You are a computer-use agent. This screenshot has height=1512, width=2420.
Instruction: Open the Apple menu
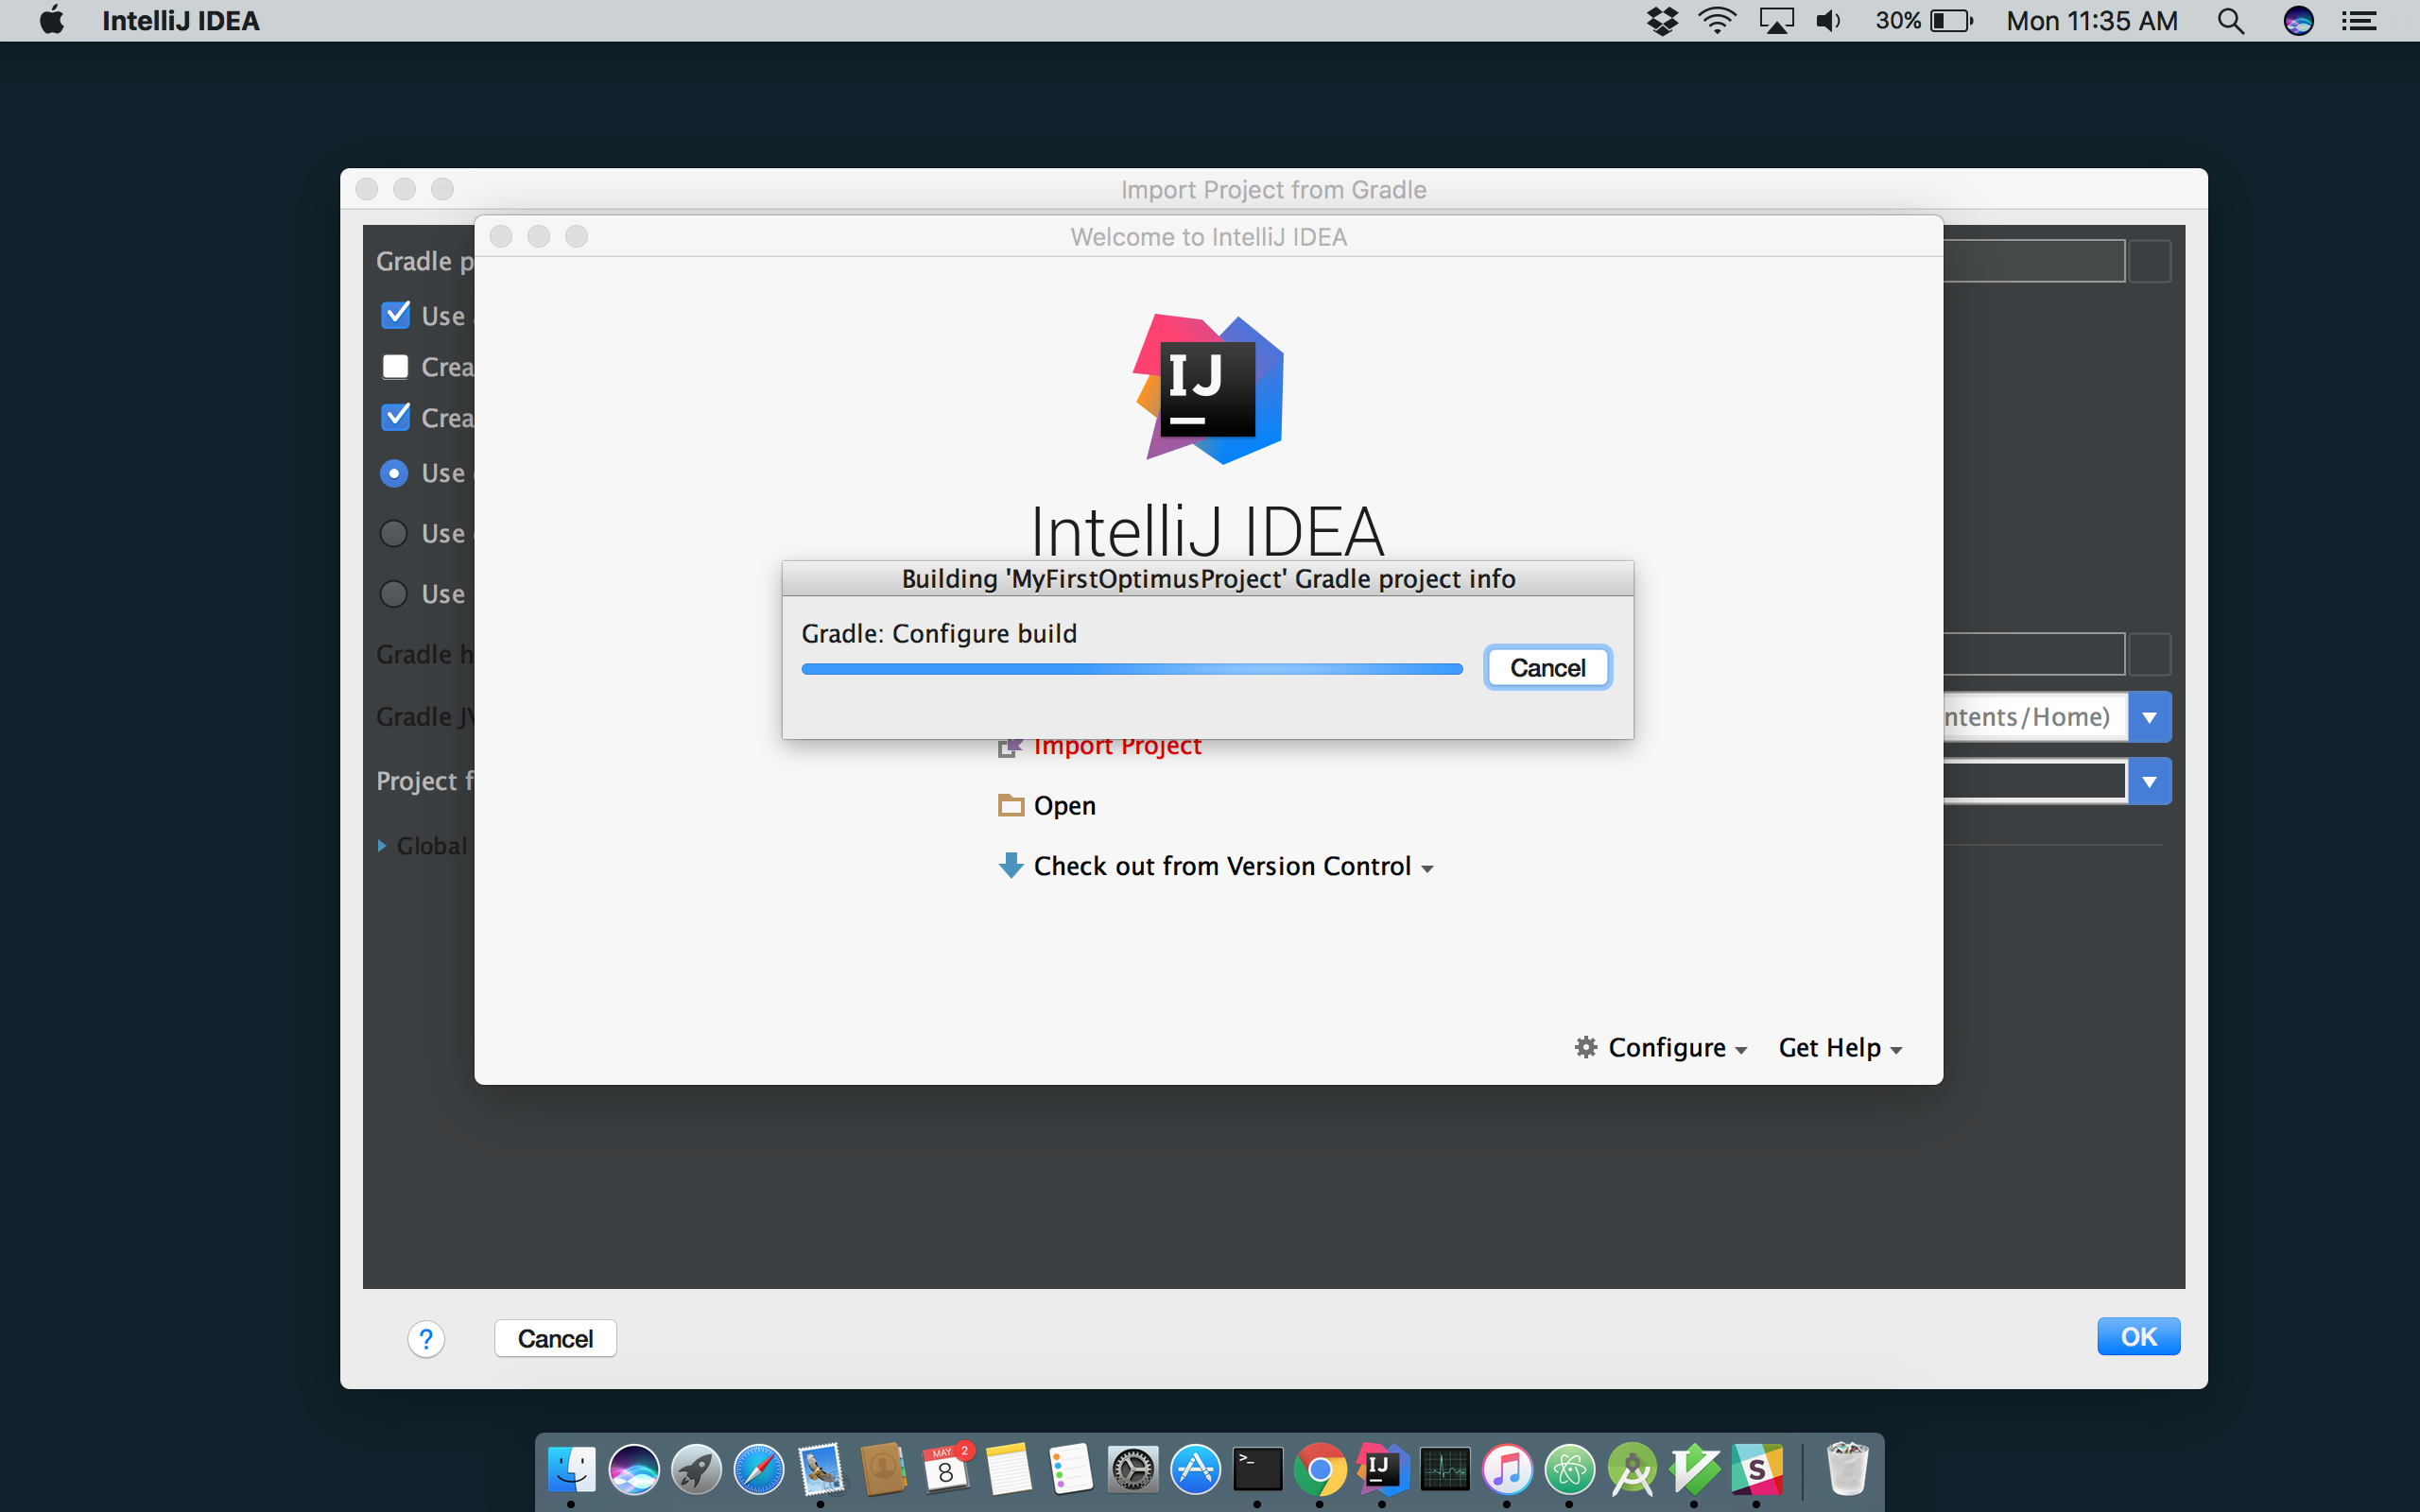(52, 20)
